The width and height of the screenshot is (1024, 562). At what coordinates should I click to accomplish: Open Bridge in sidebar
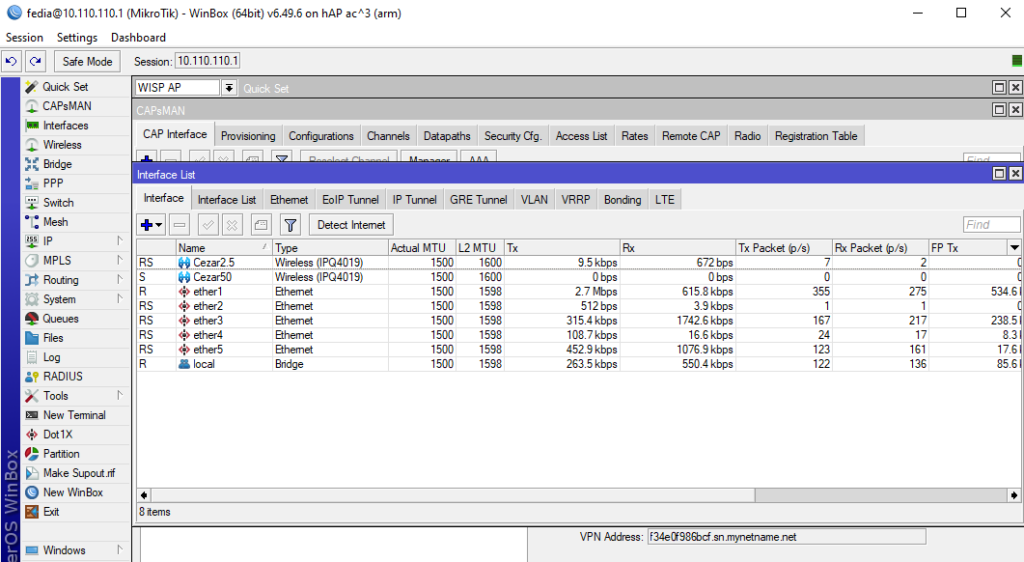57,164
